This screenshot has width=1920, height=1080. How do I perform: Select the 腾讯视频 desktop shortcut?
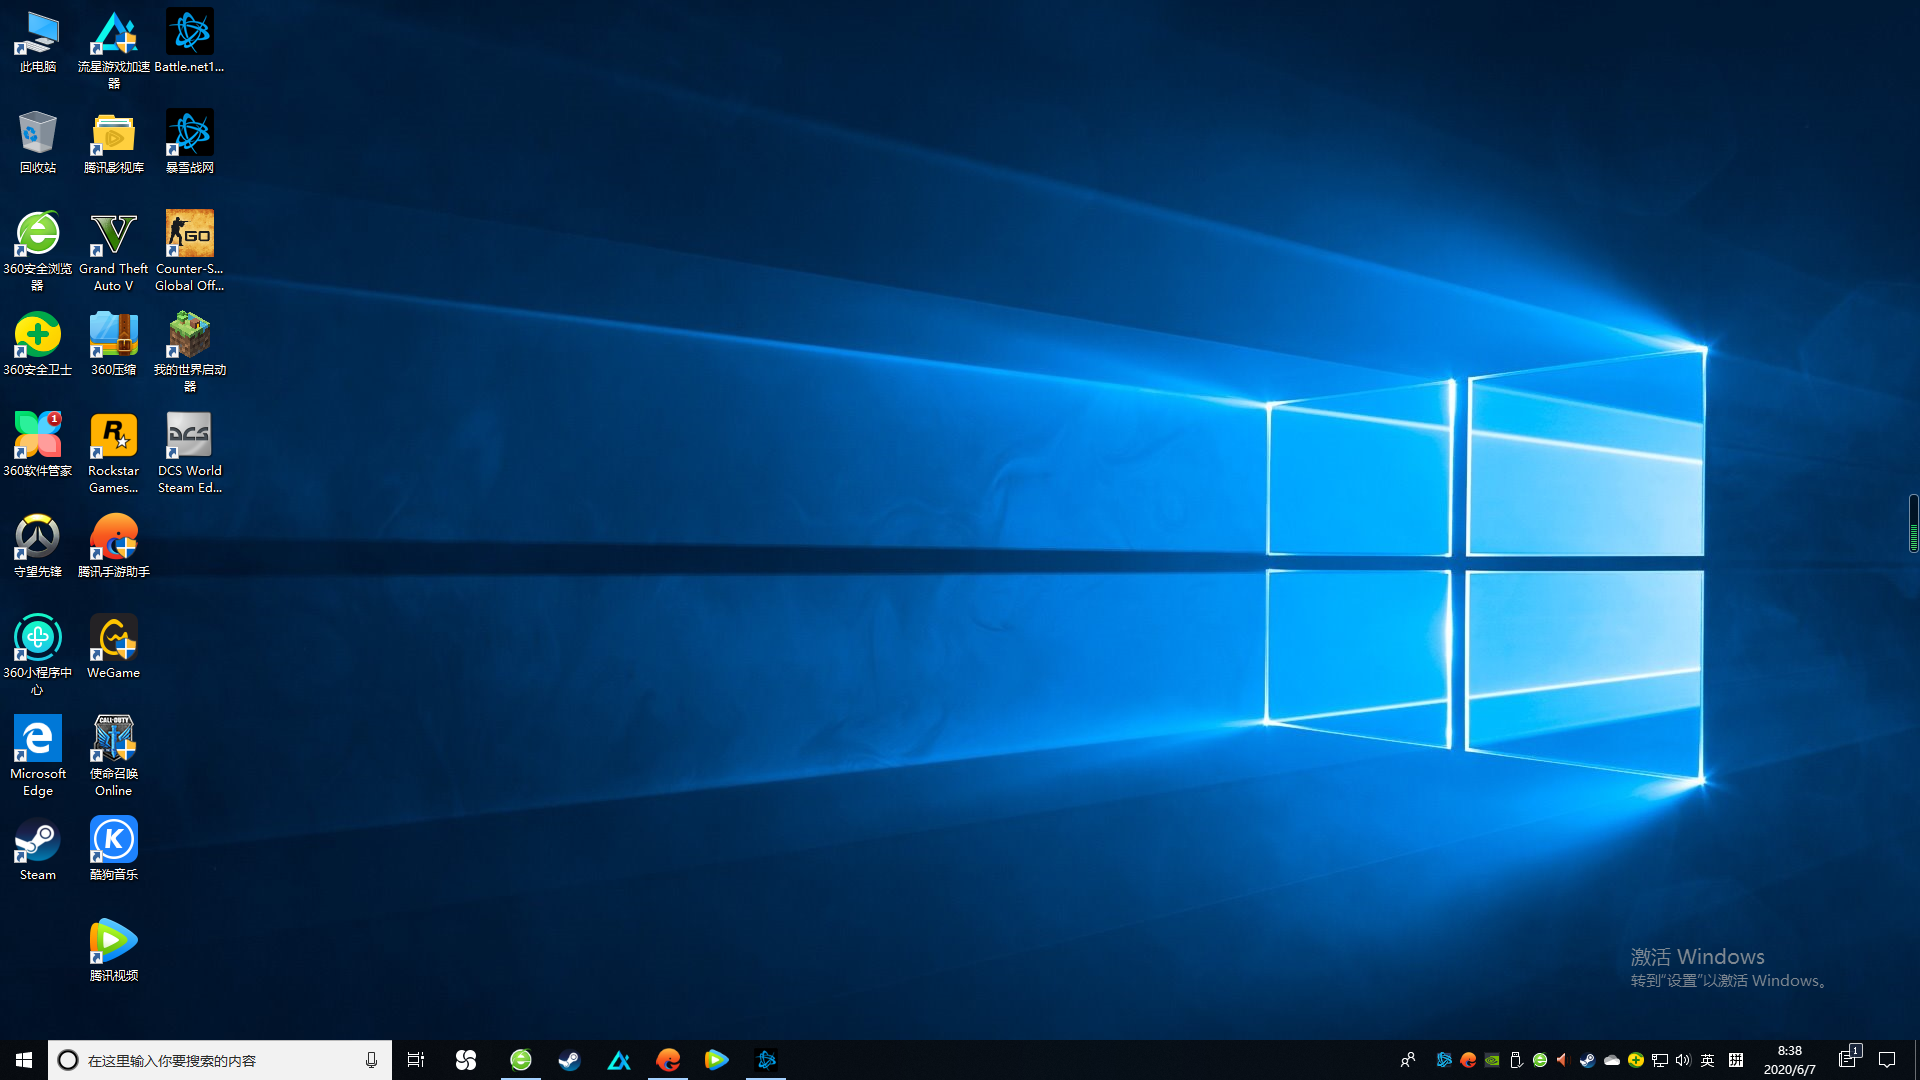pyautogui.click(x=114, y=951)
